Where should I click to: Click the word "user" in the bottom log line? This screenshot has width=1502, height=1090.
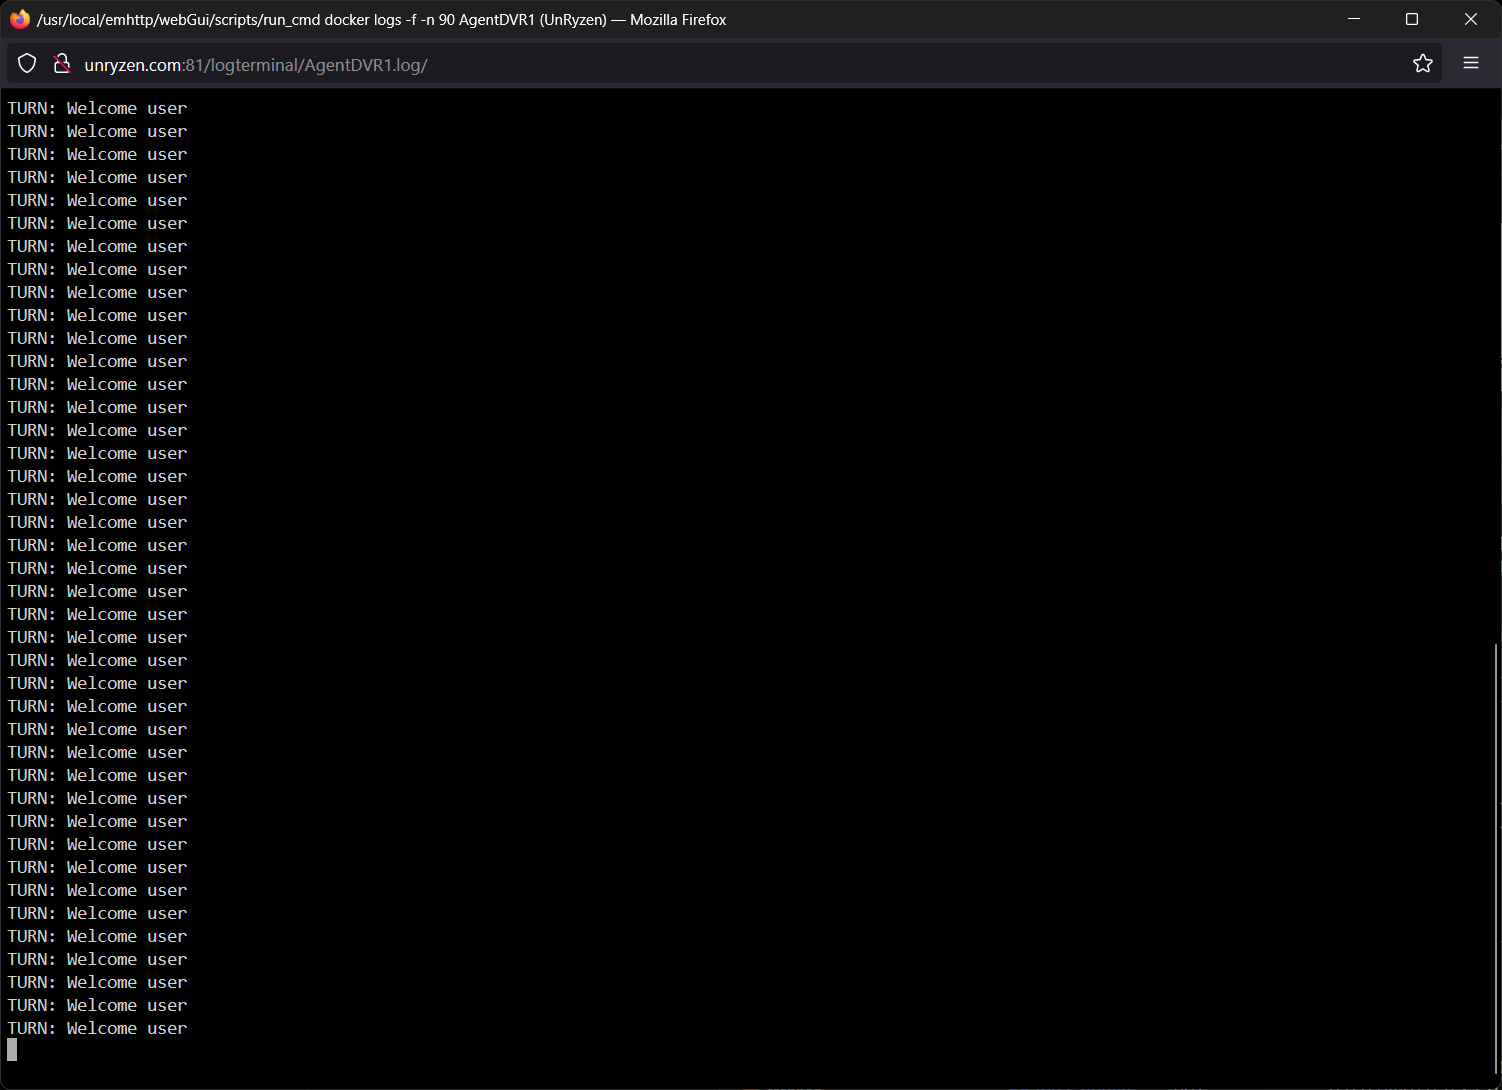167,1028
